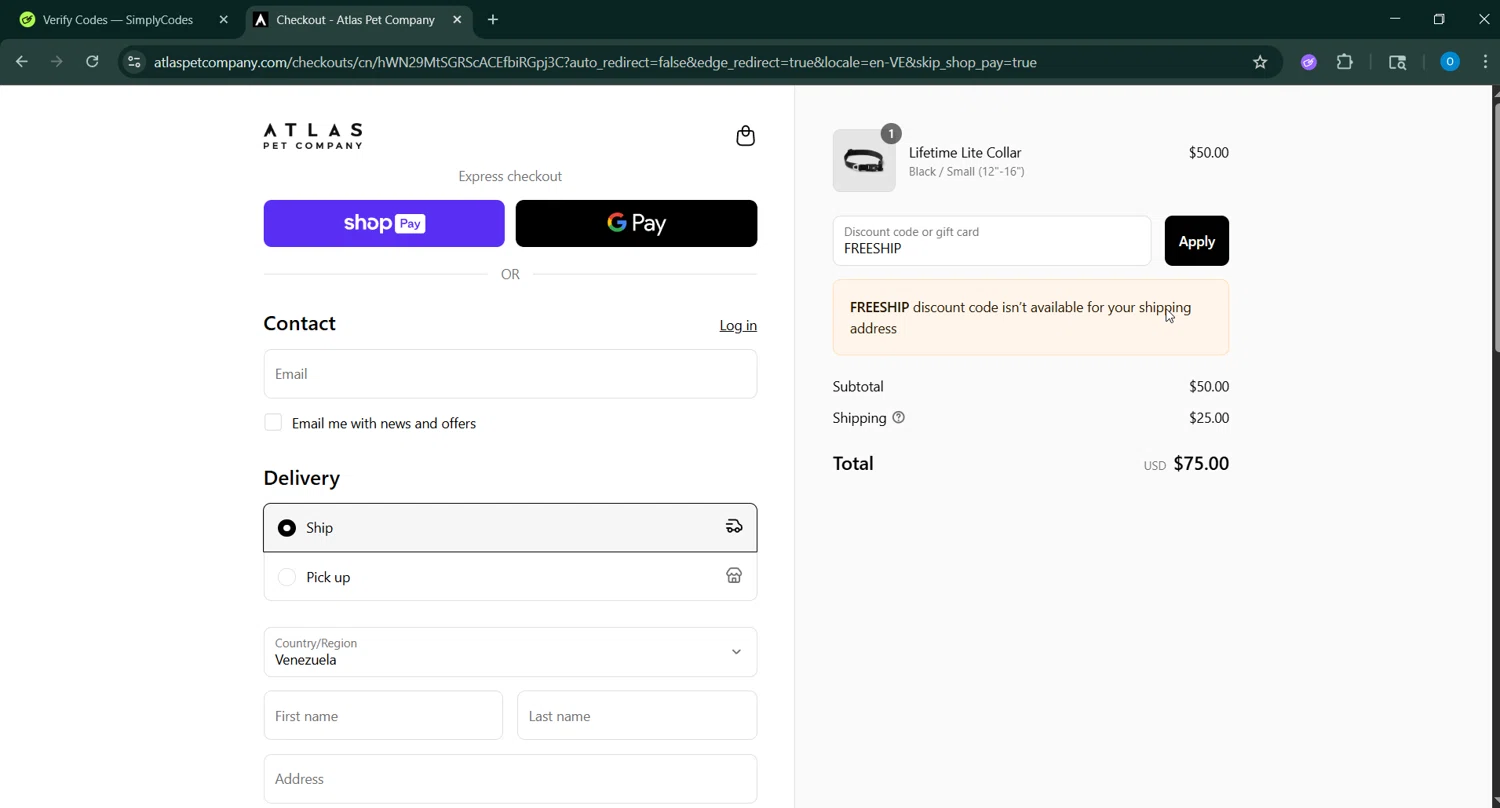
Task: Click the Lifetime Lite Collar product name
Action: (965, 152)
